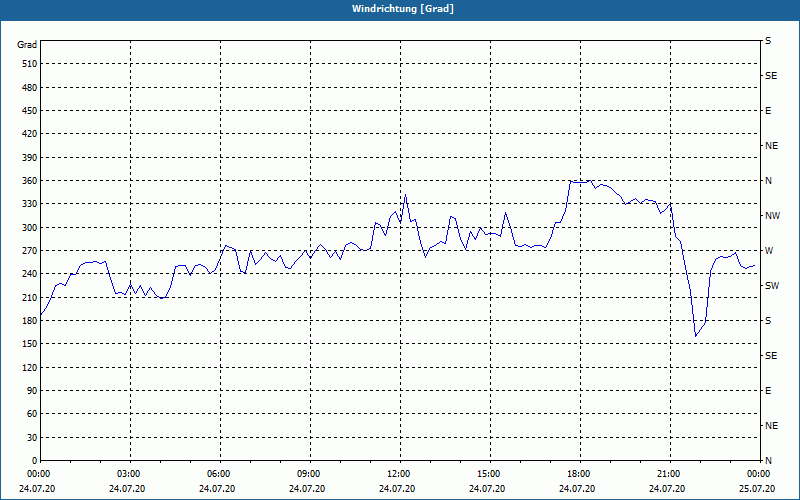Select the 480 degree axis label
The width and height of the screenshot is (800, 500).
30,88
